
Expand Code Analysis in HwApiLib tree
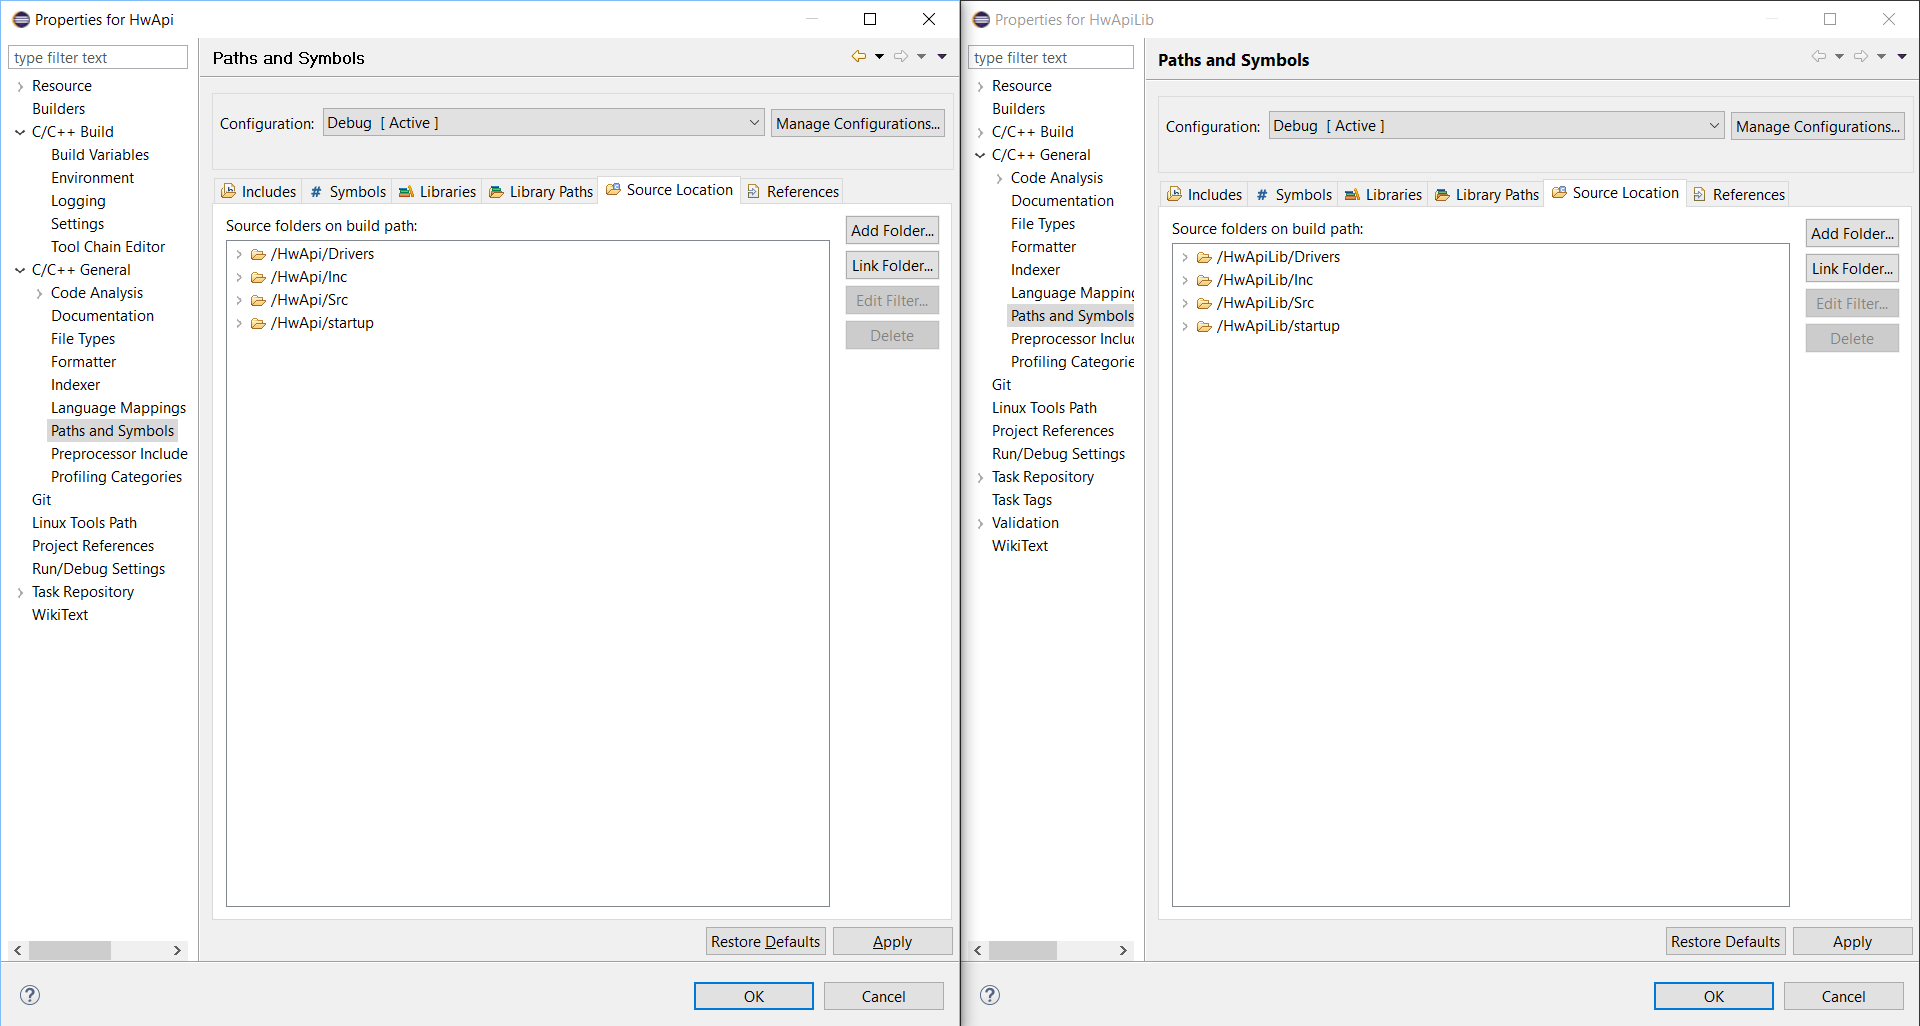pos(999,178)
